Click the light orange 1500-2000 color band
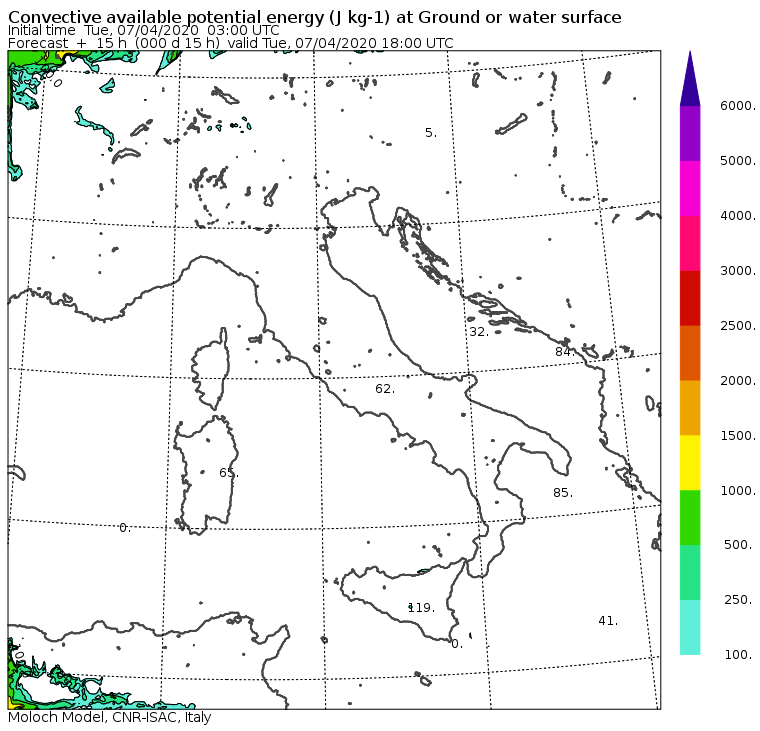Screen dimensions: 760x731 tap(690, 408)
